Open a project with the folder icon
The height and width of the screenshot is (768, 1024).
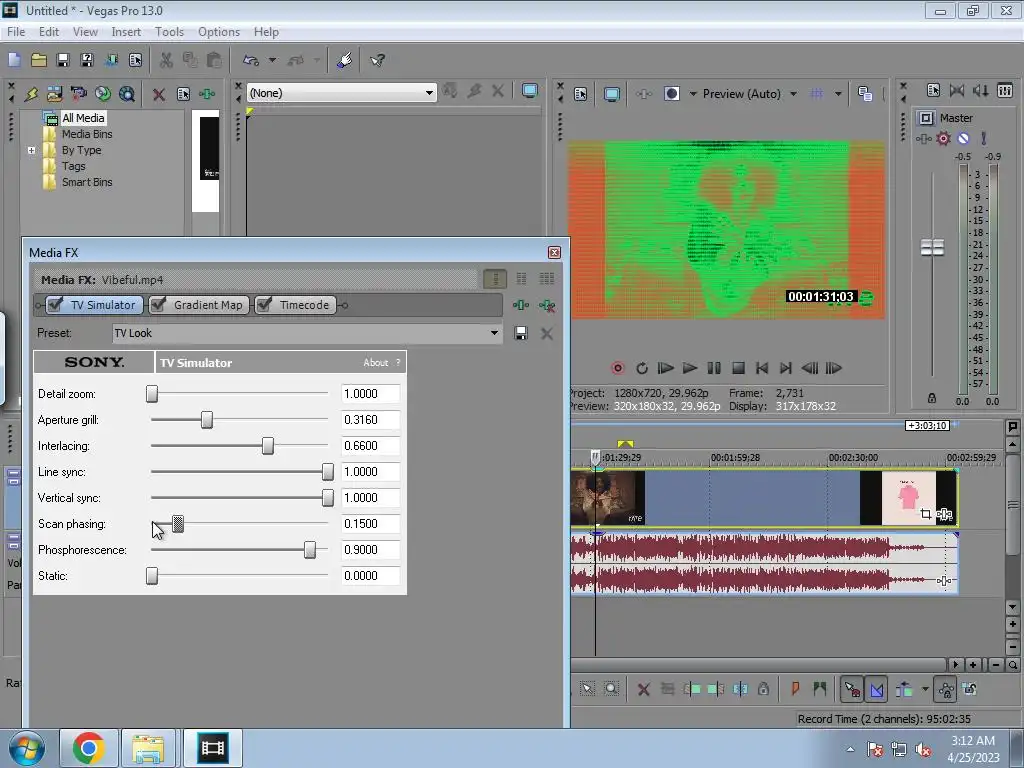39,60
